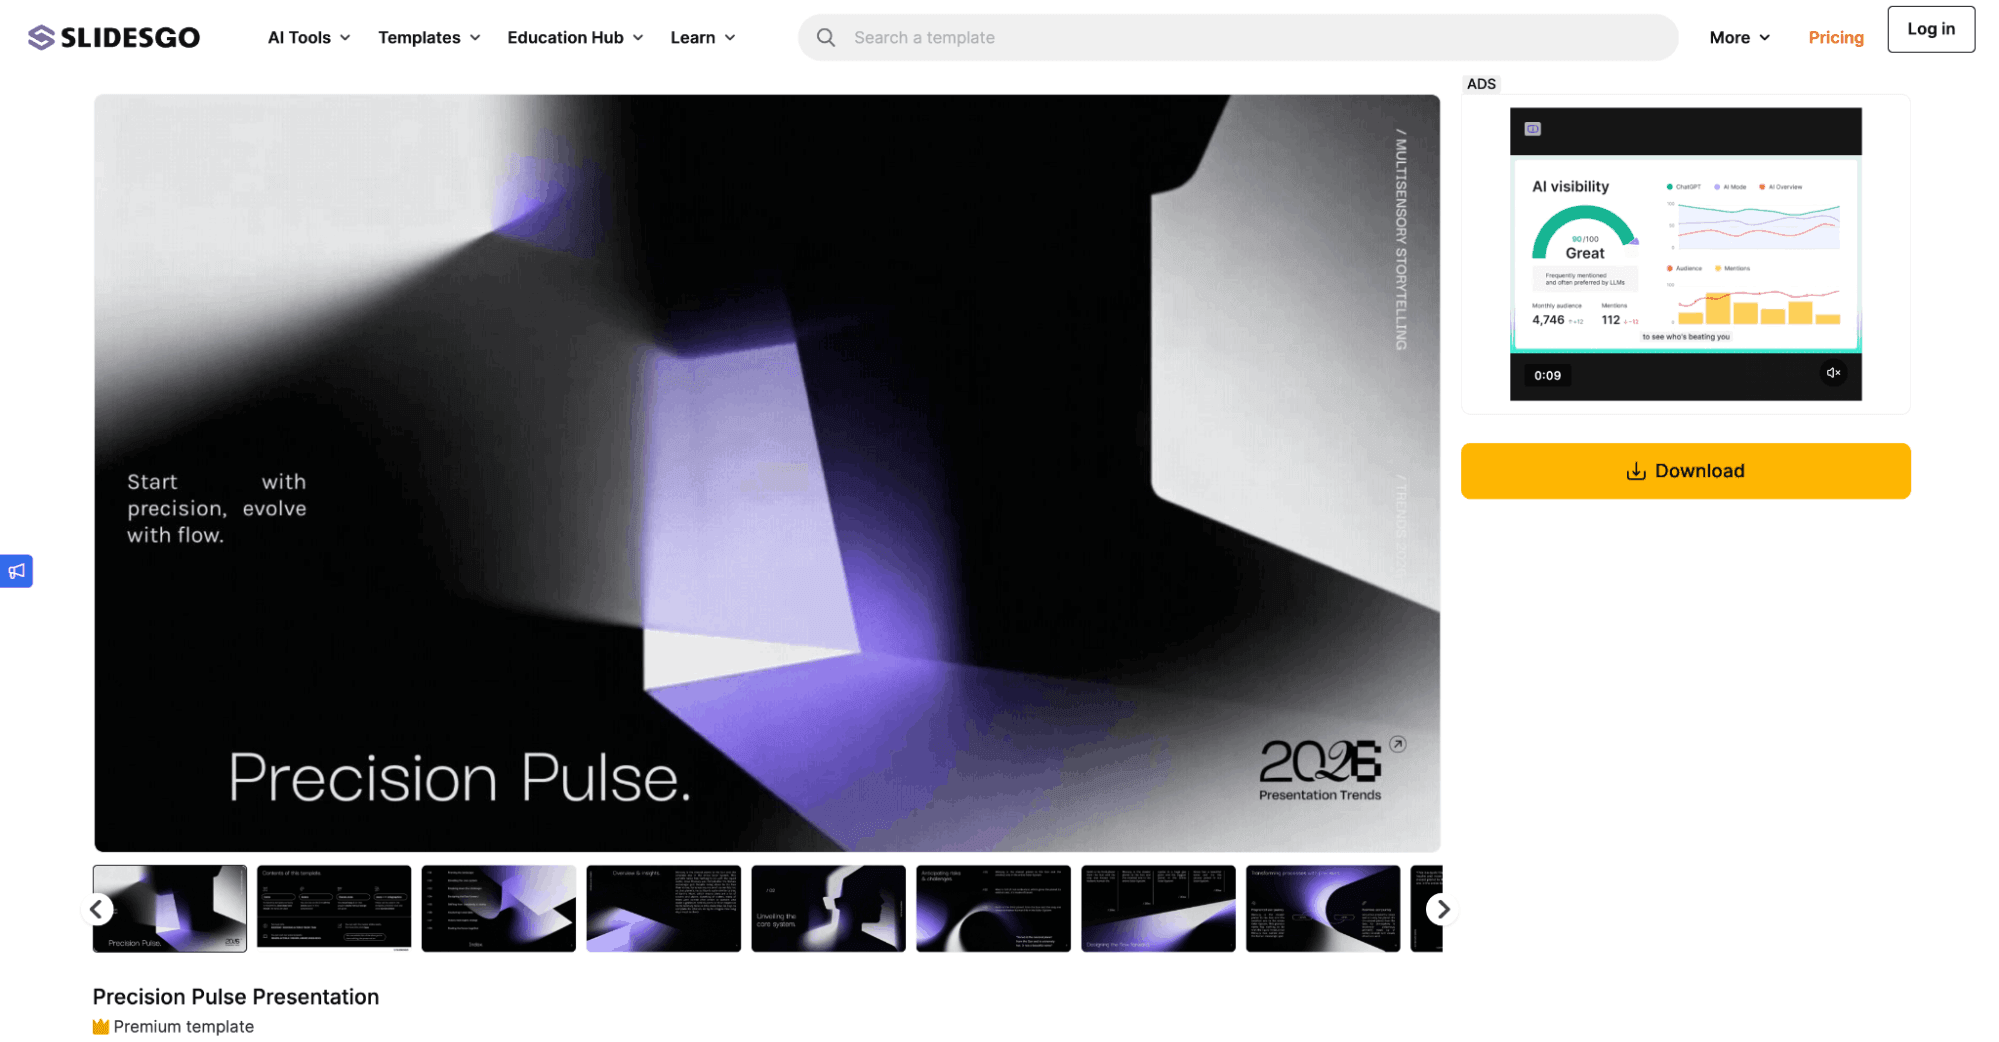Click the premium crown icon
The height and width of the screenshot is (1042, 1999).
tap(101, 1027)
